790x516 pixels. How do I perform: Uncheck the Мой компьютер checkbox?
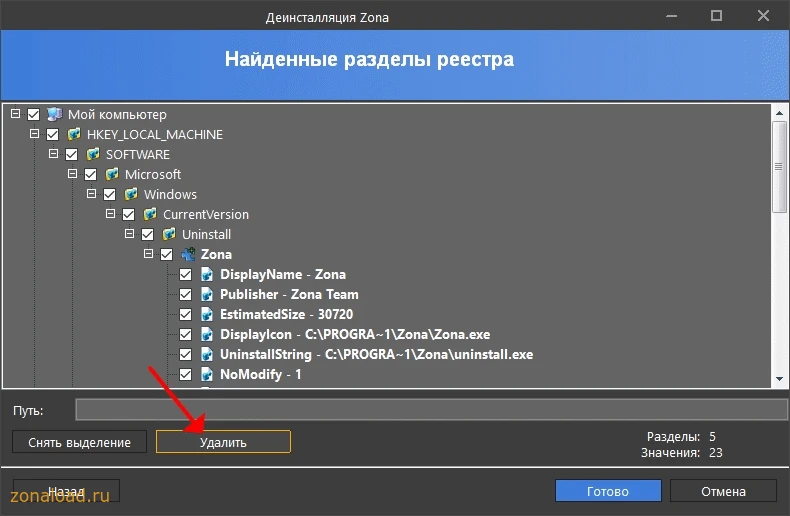[33, 114]
